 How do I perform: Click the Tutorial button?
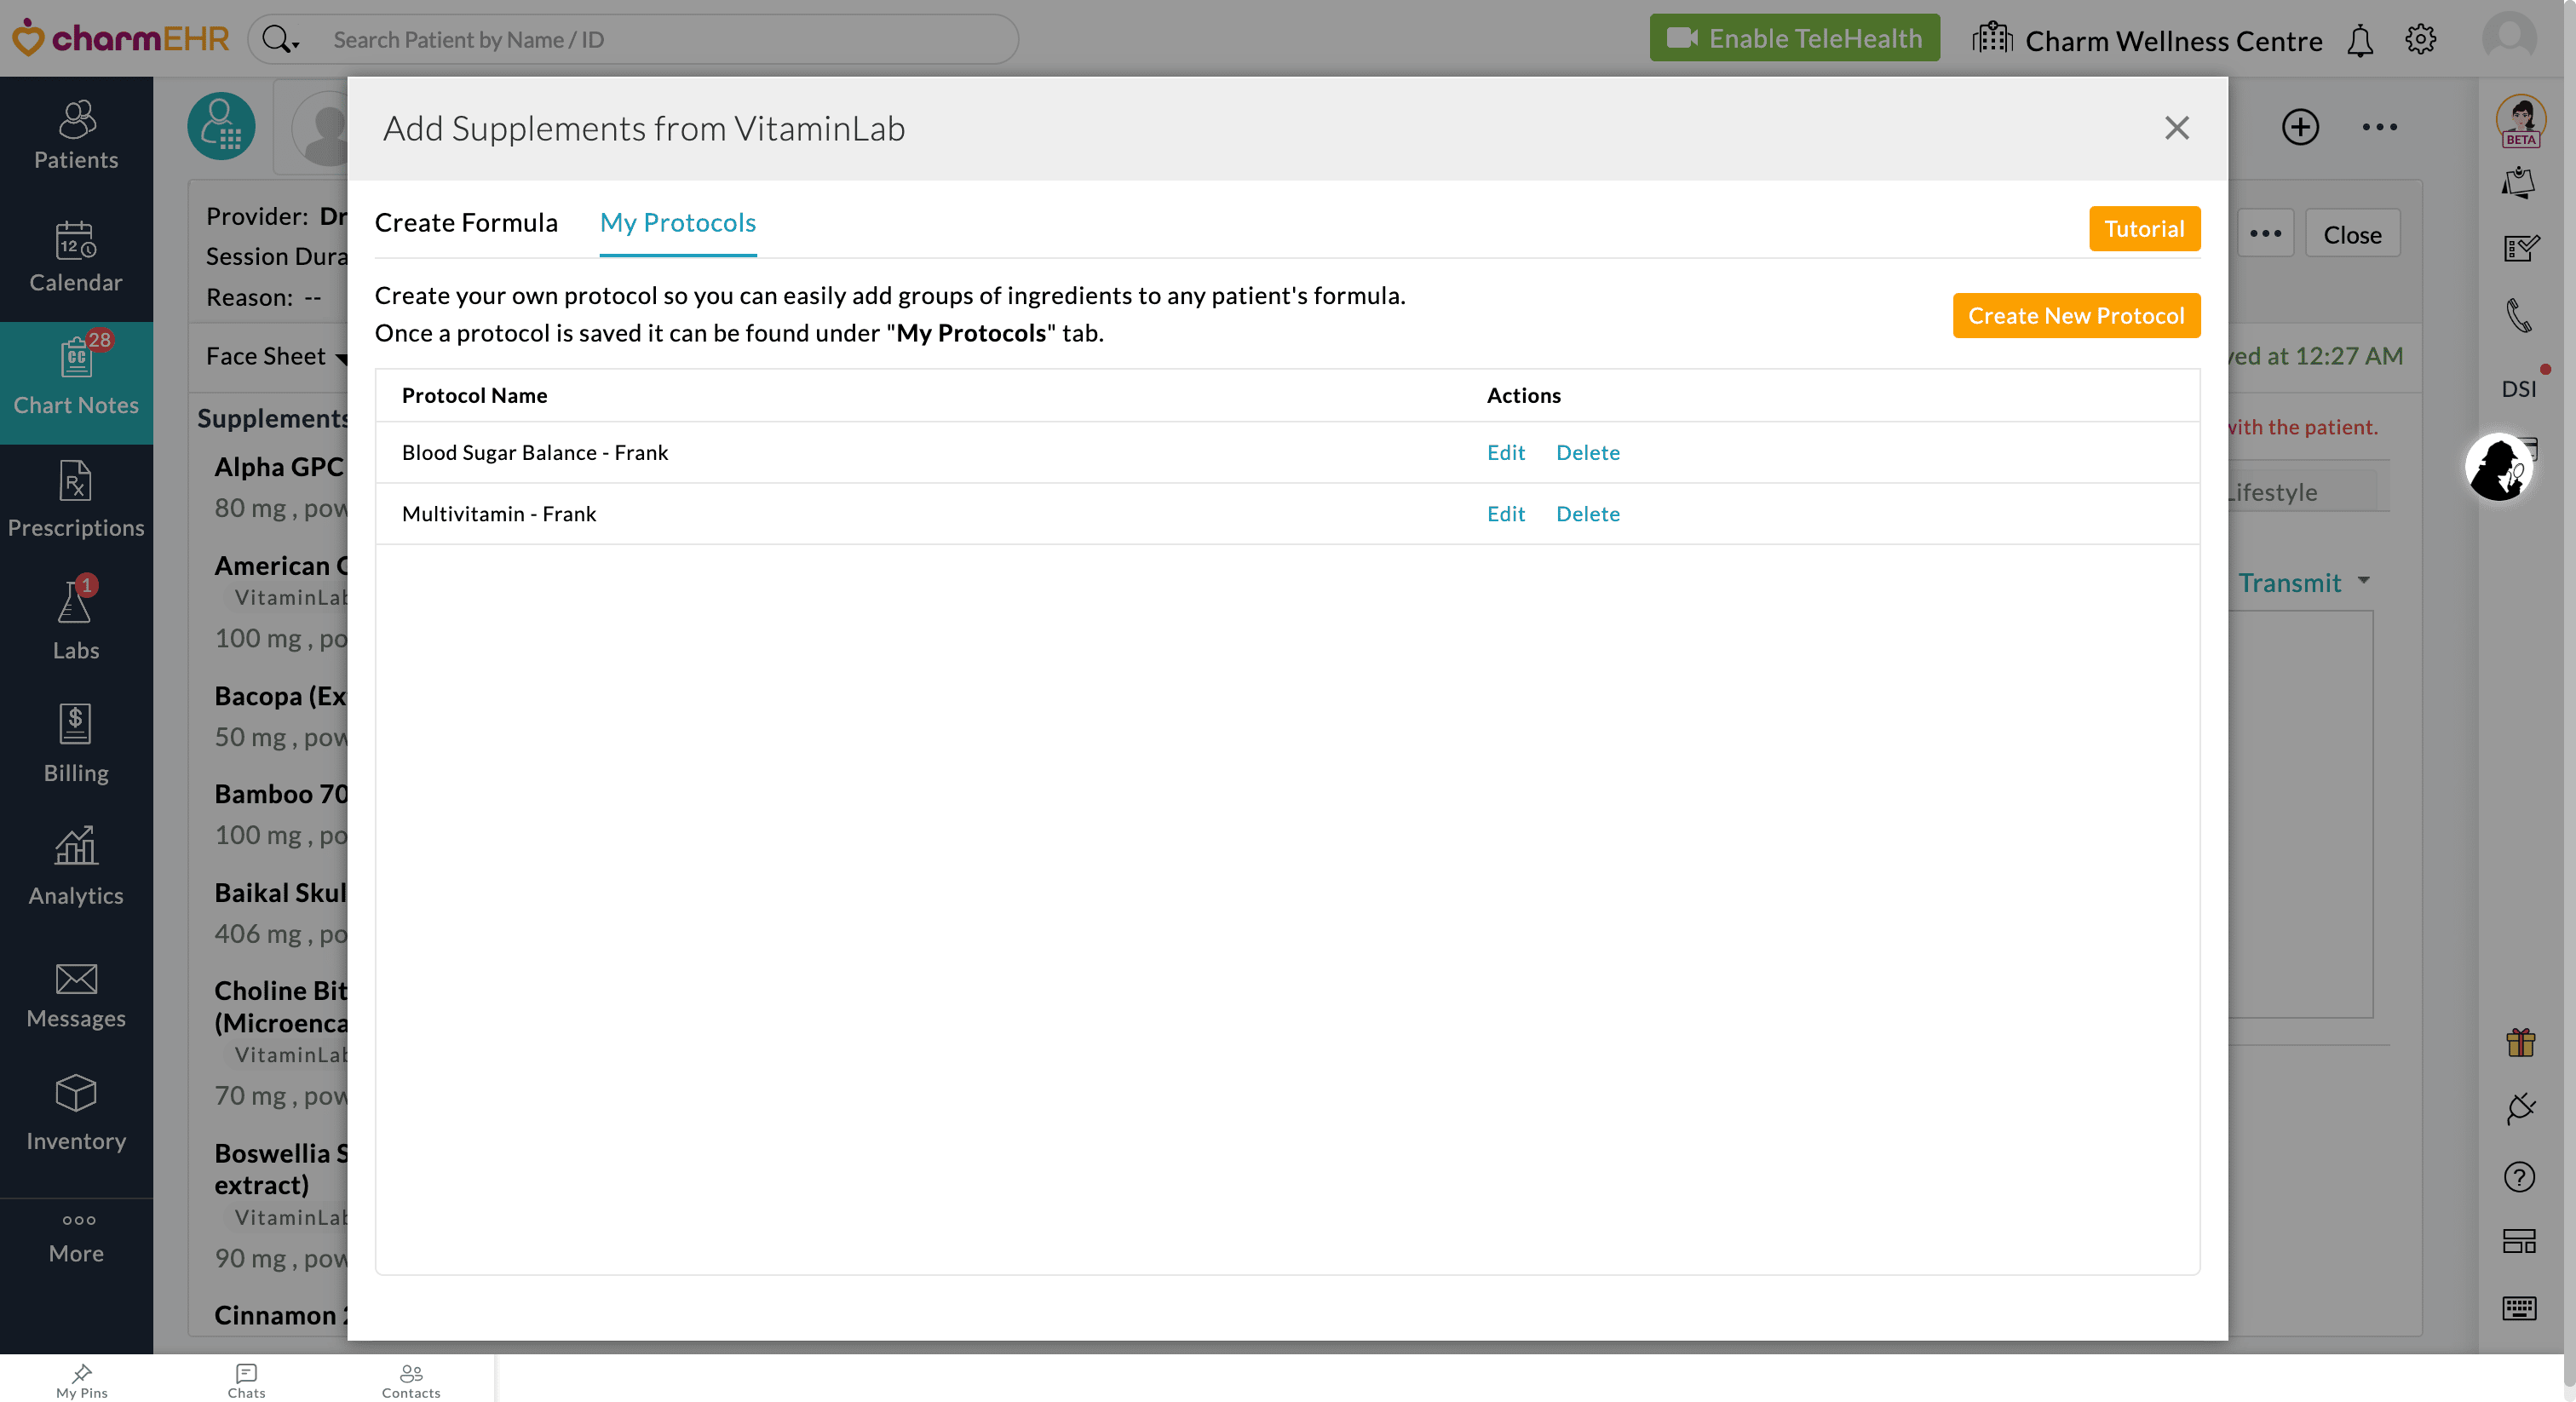[2144, 229]
